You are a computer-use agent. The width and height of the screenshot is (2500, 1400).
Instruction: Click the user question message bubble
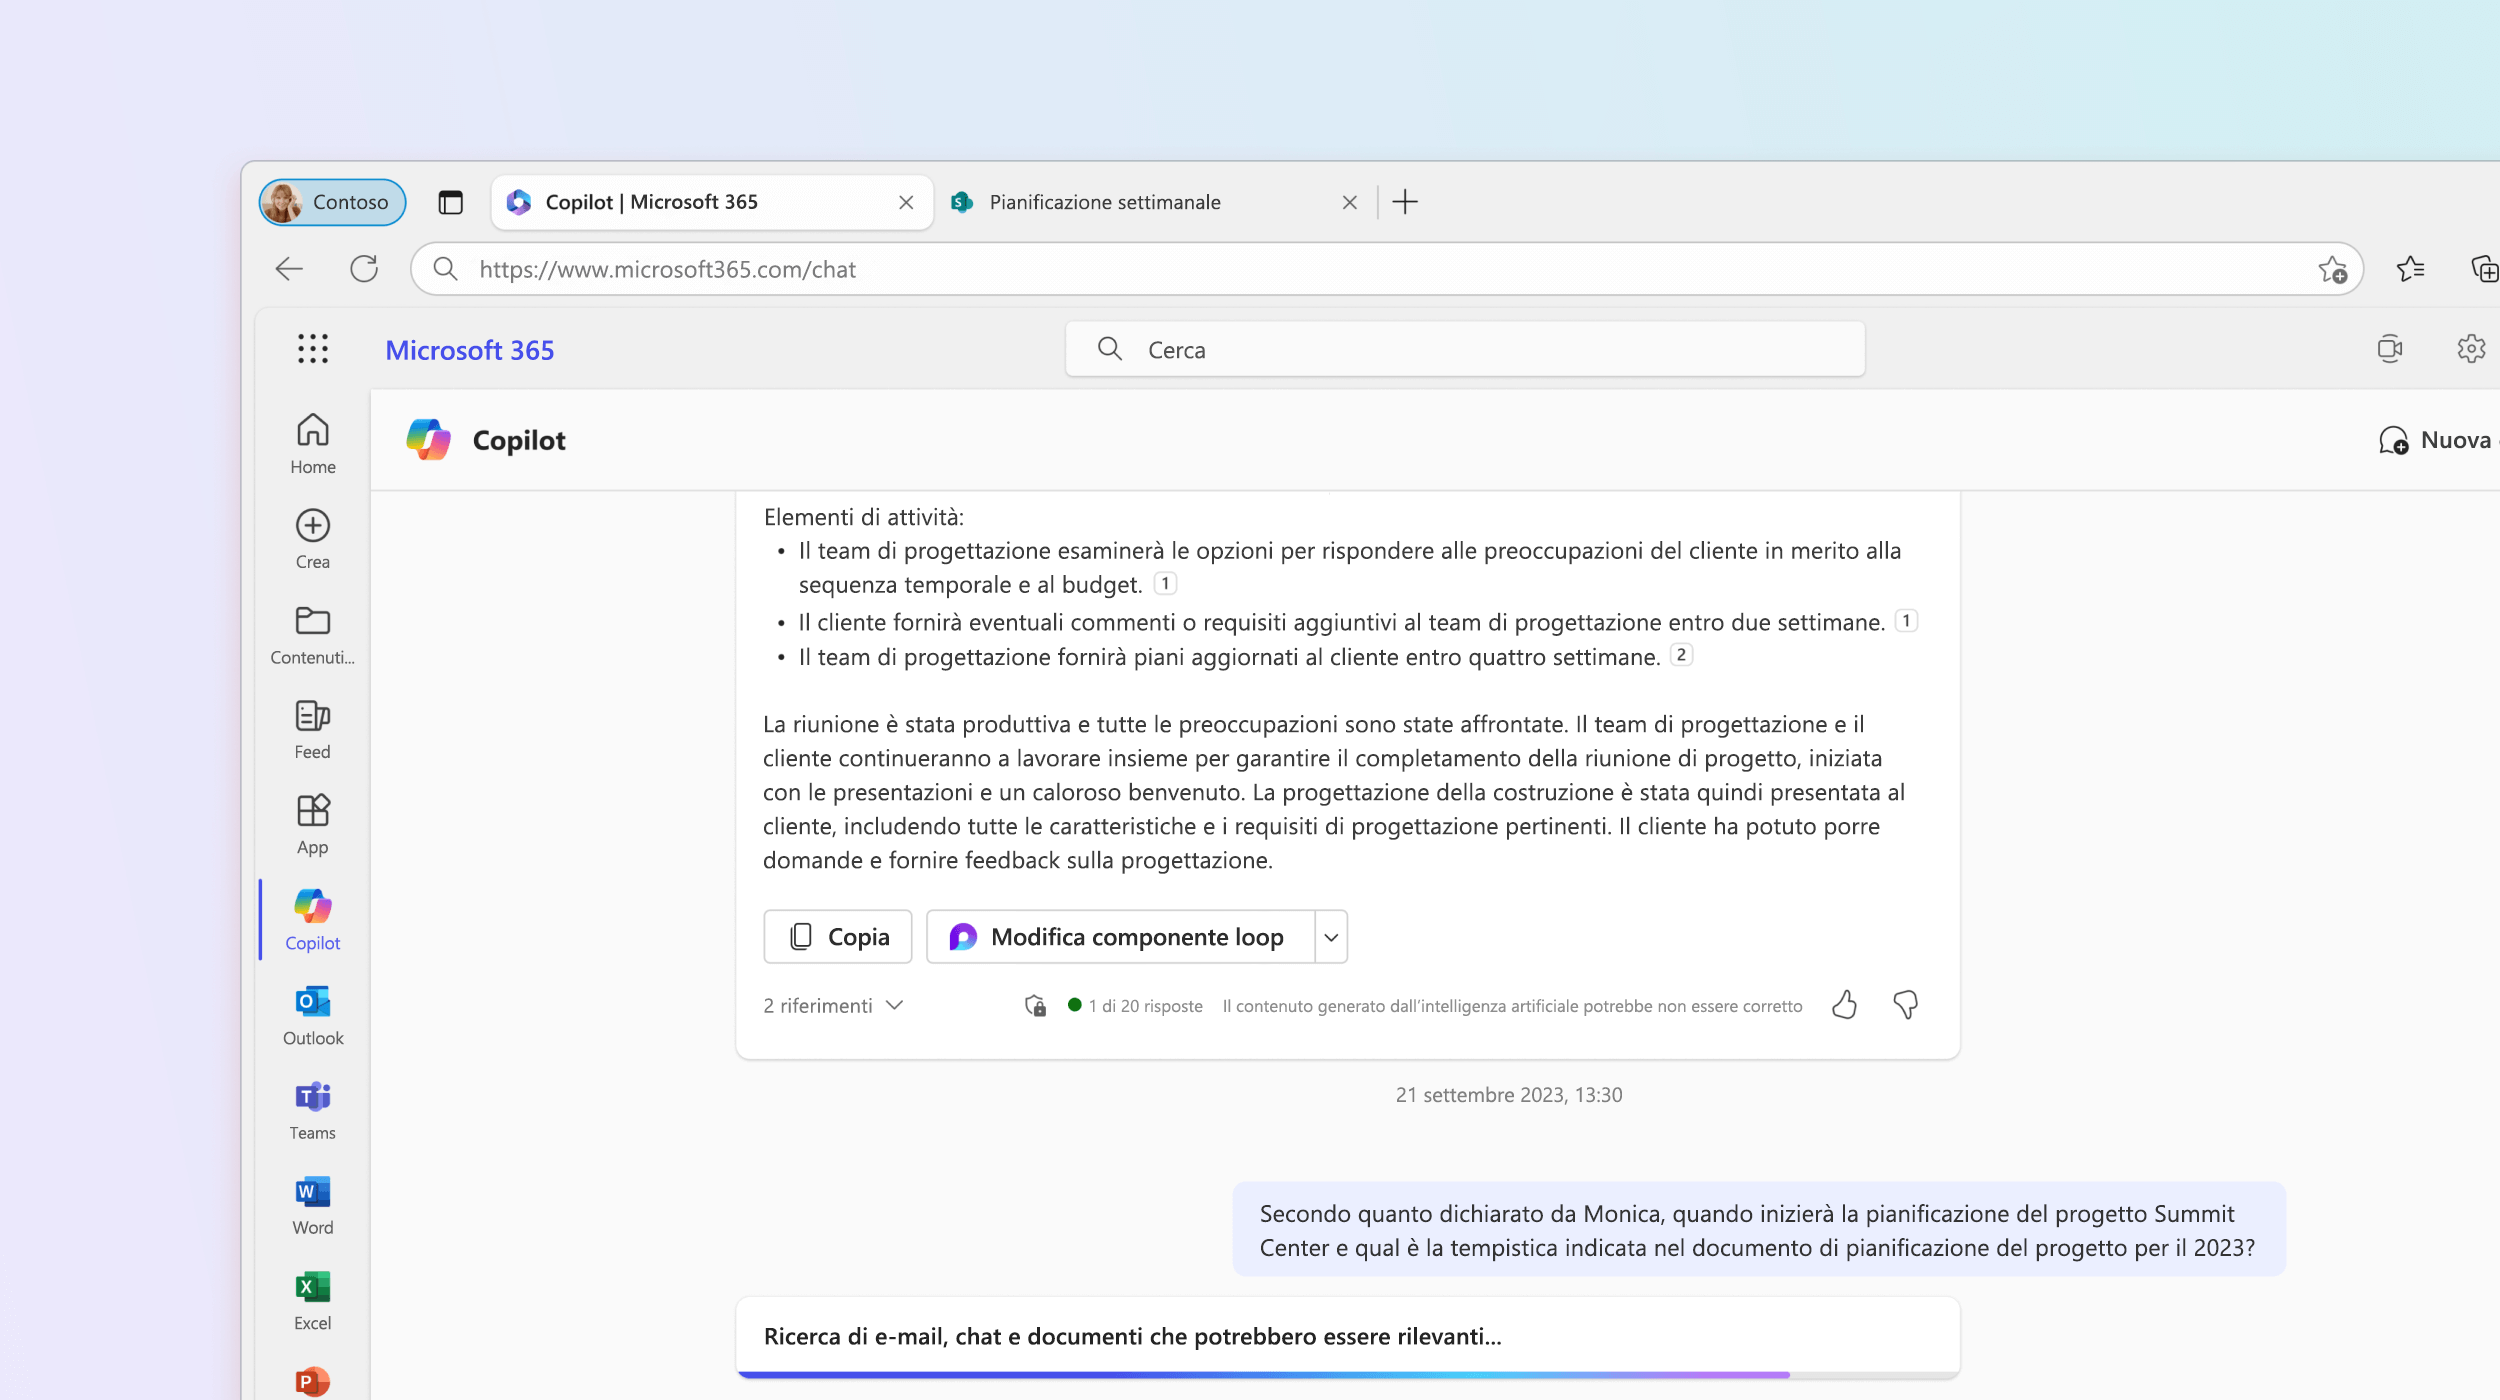[x=1758, y=1230]
